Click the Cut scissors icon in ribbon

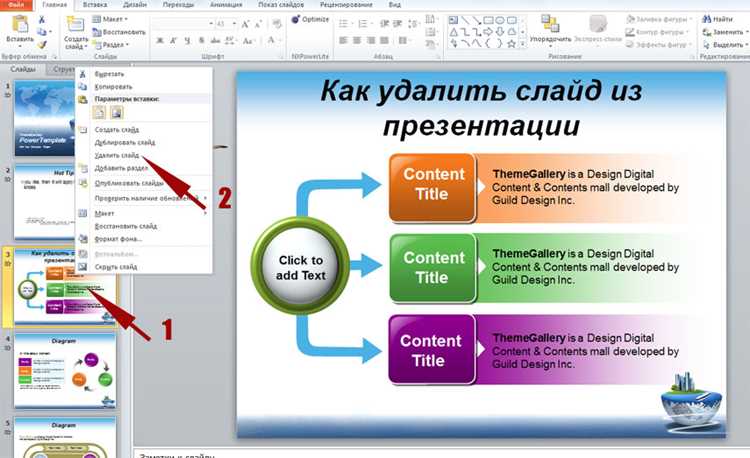[x=42, y=20]
